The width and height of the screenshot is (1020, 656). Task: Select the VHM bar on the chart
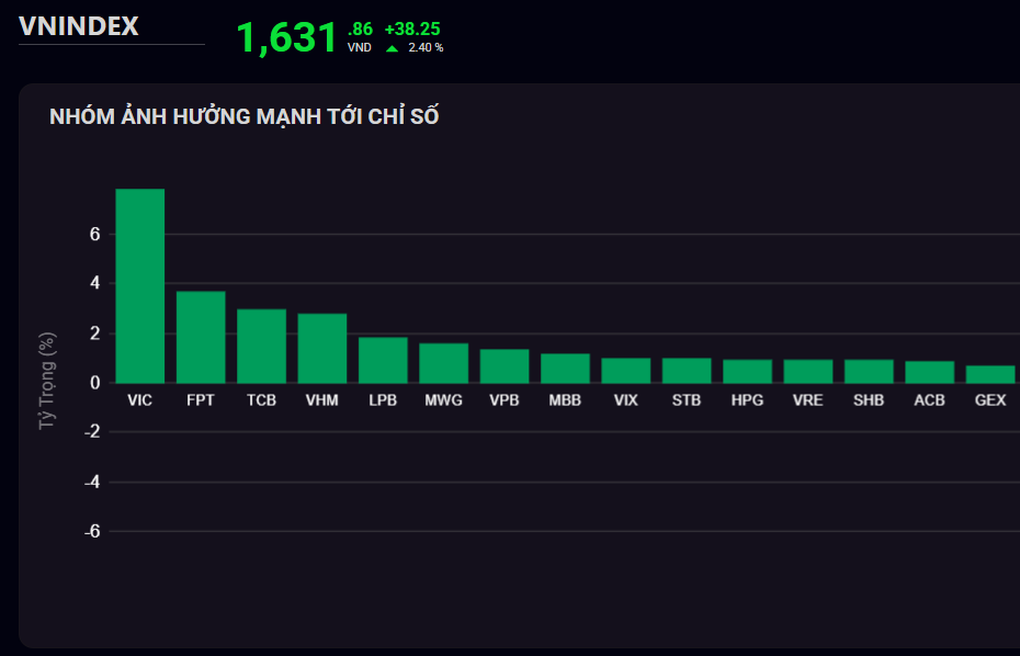pyautogui.click(x=321, y=348)
